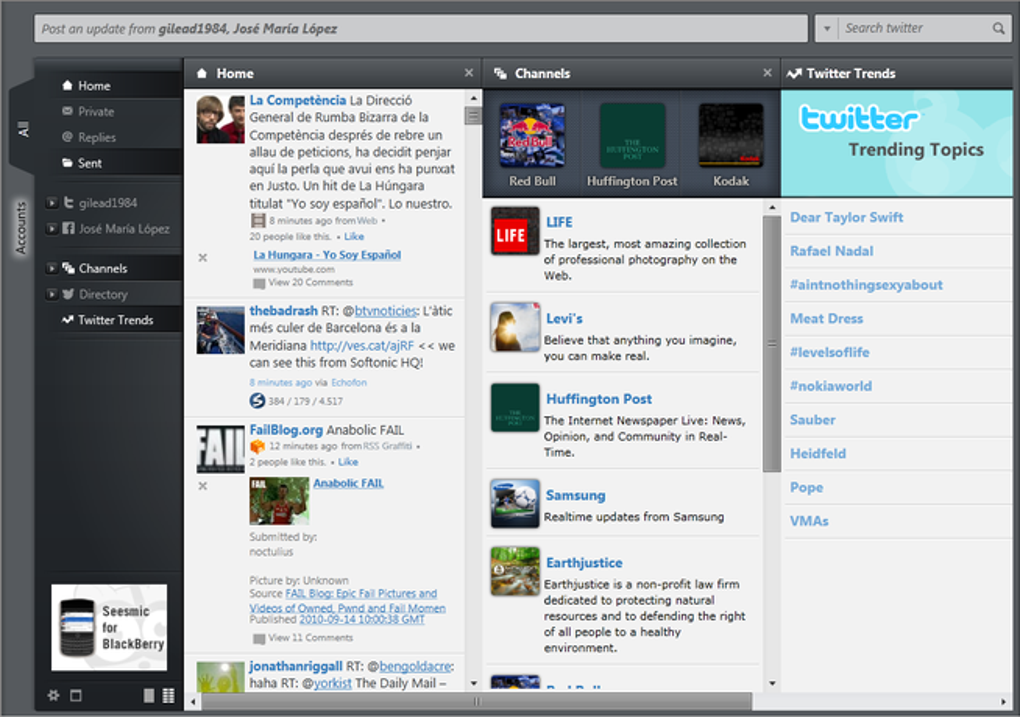Click the horizontal scrollbar right arrow
The height and width of the screenshot is (717, 1020).
[x=1004, y=701]
